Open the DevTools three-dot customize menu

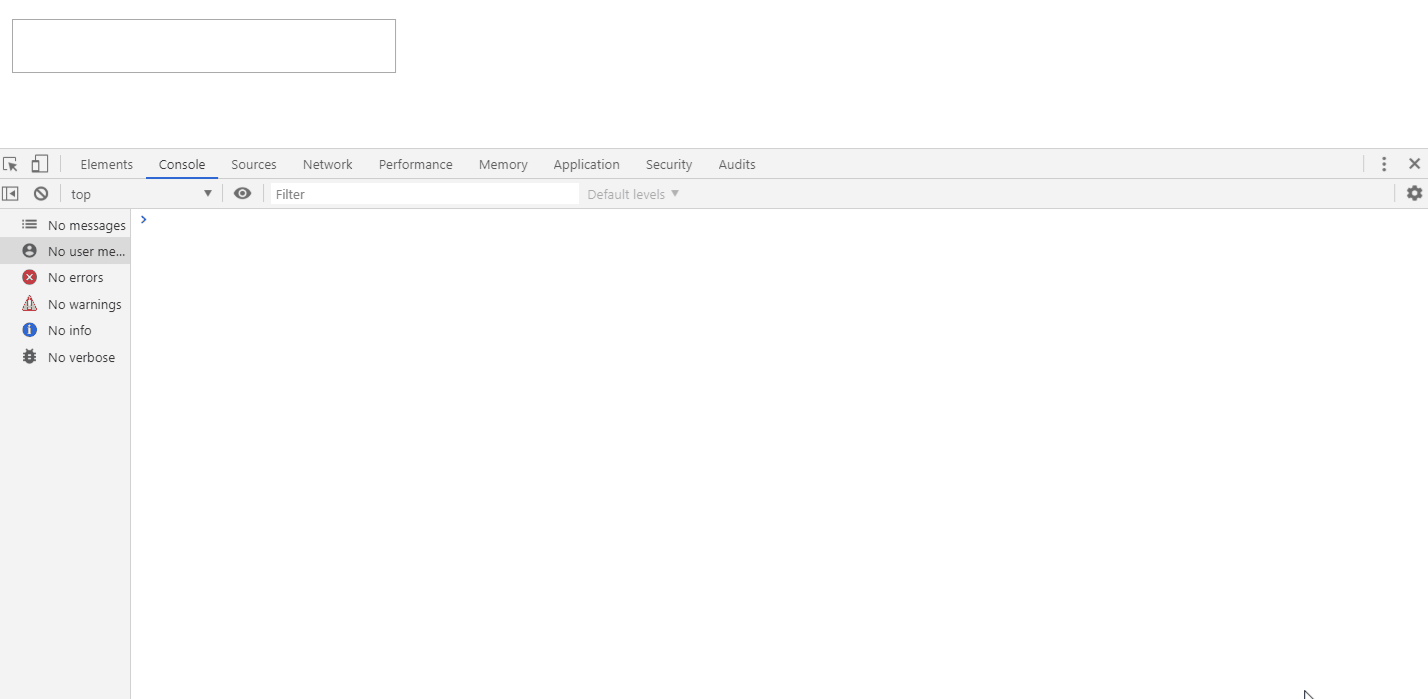point(1384,164)
